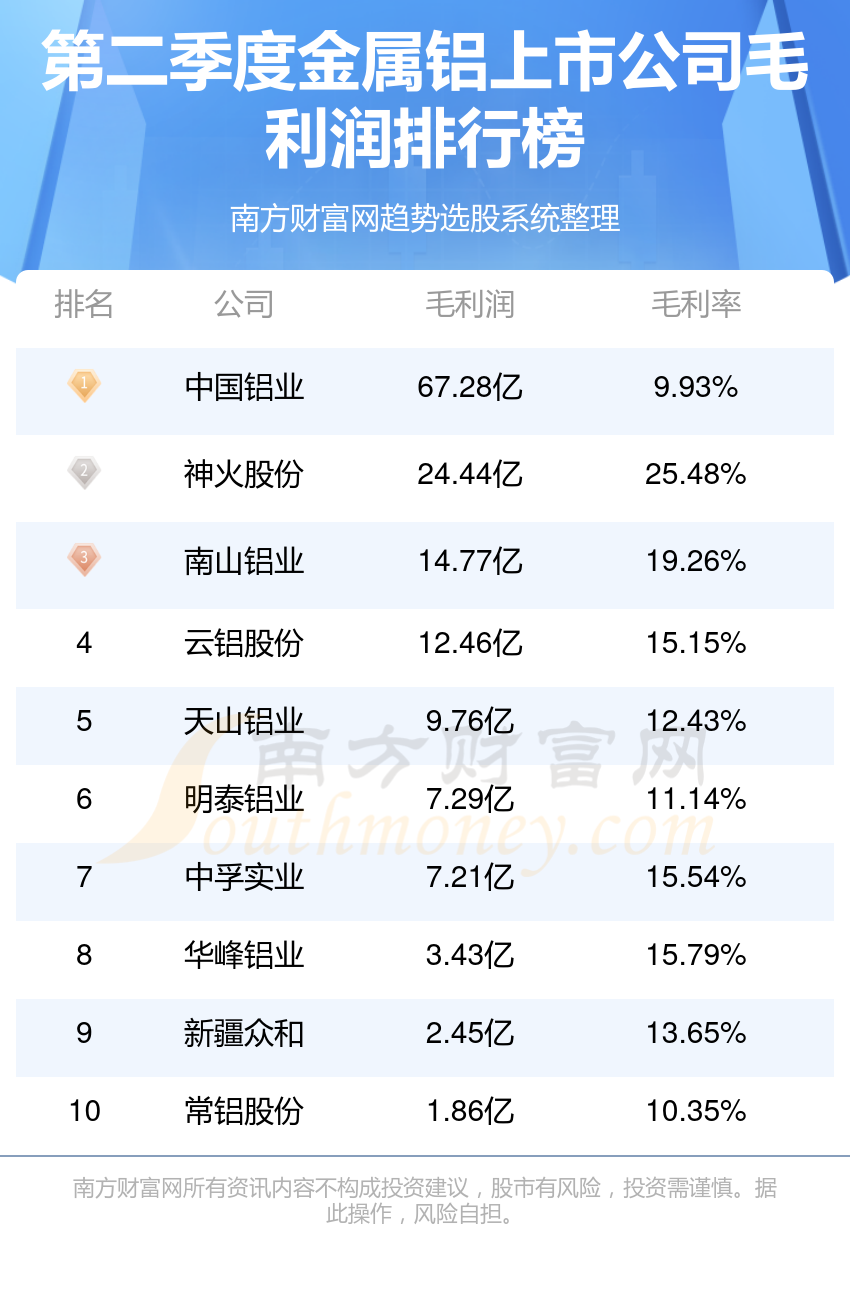Select the 毛利率 column header
This screenshot has width=850, height=1300.
(696, 304)
